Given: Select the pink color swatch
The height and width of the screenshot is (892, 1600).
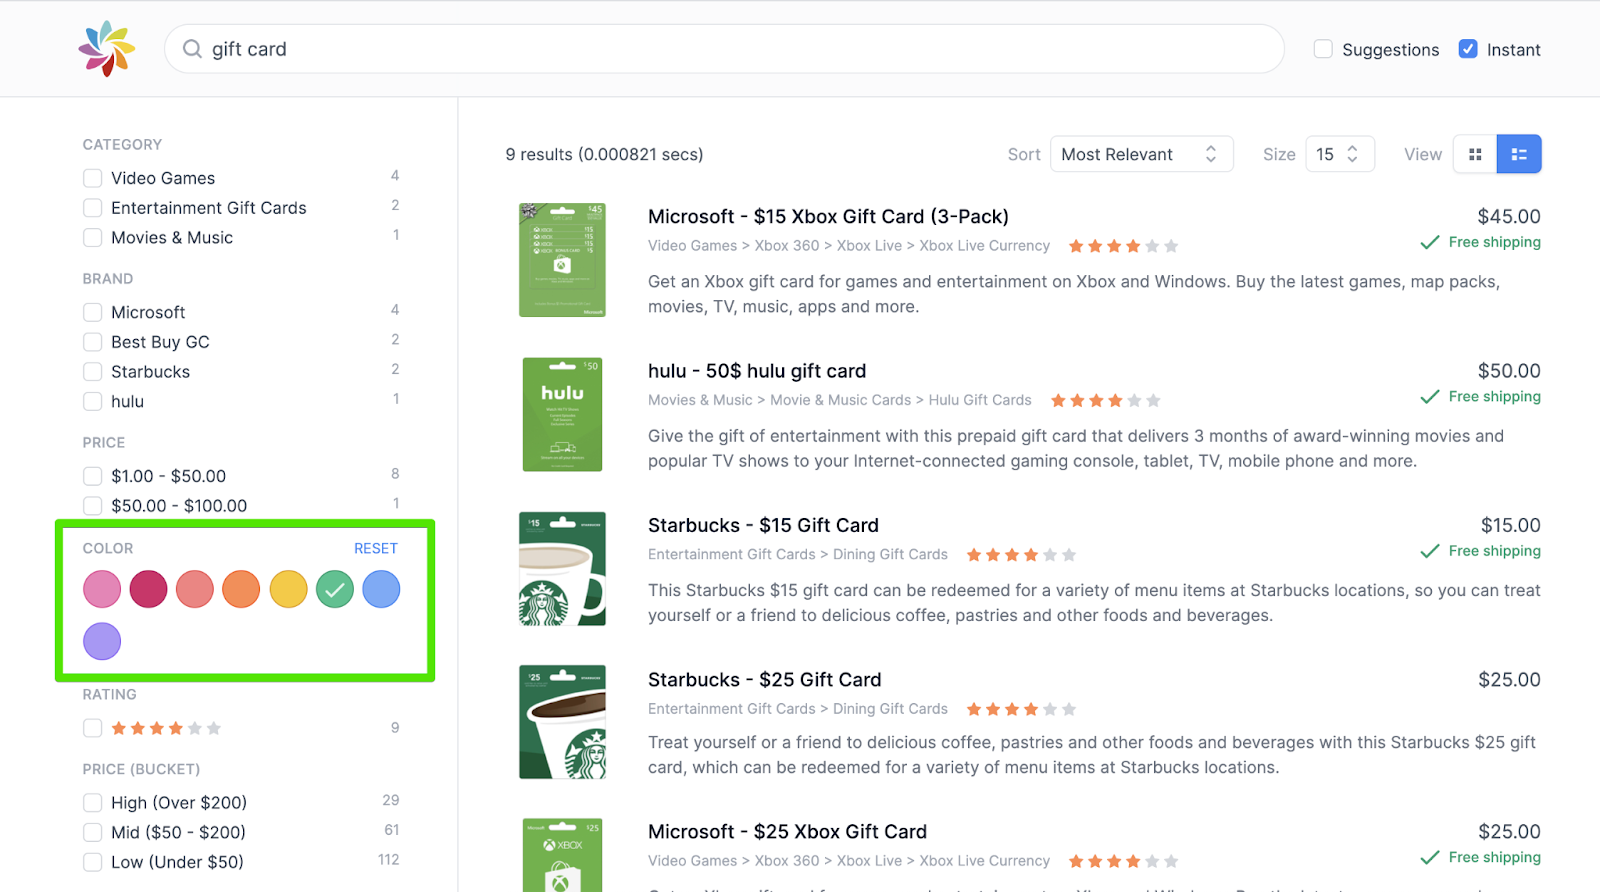Looking at the screenshot, I should point(102,589).
